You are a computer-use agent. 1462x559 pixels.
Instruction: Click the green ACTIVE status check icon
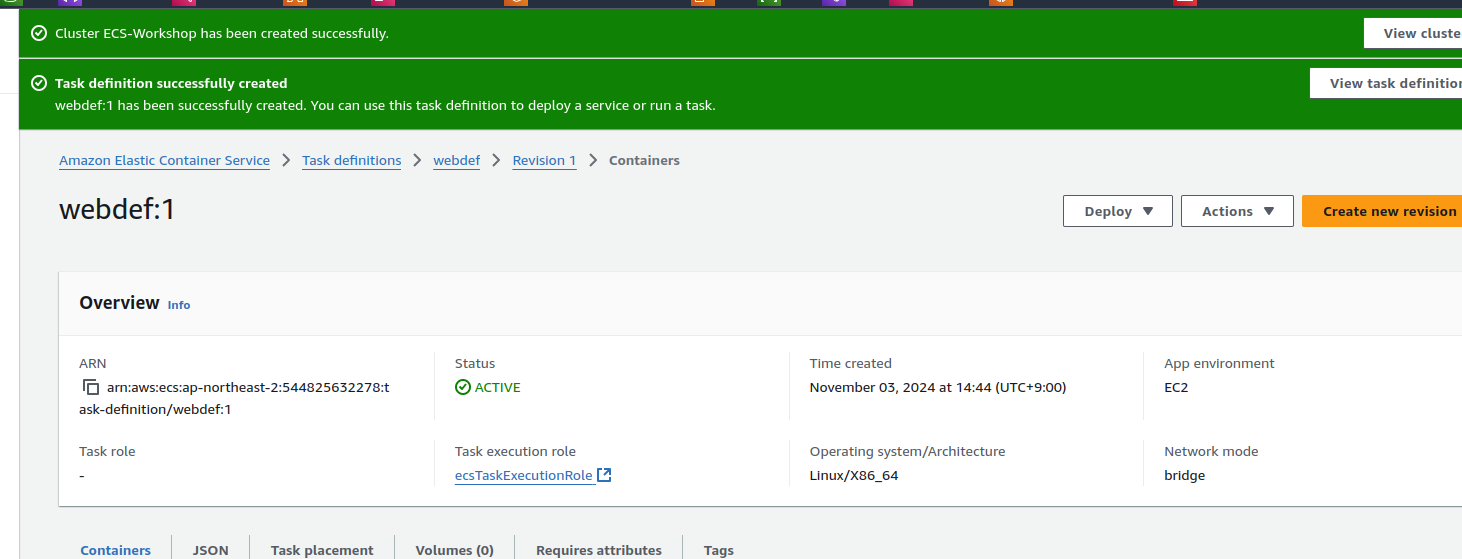(462, 387)
